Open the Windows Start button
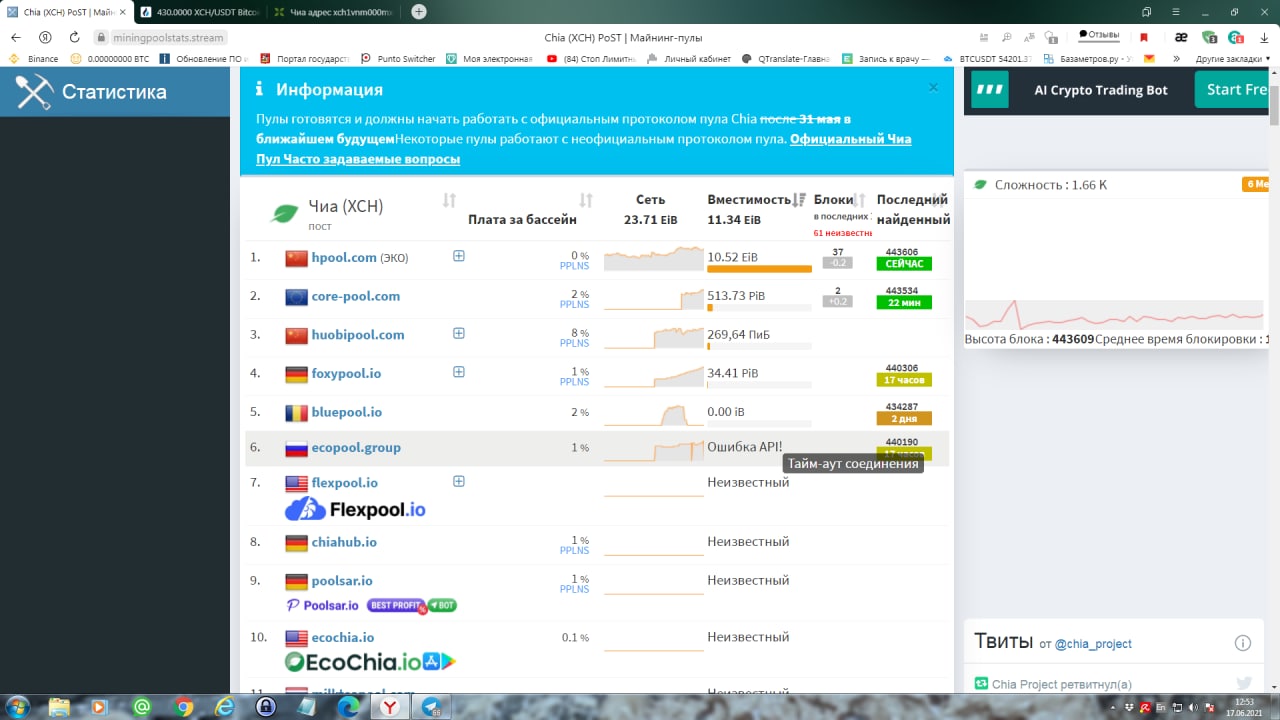The image size is (1280, 720). point(17,706)
